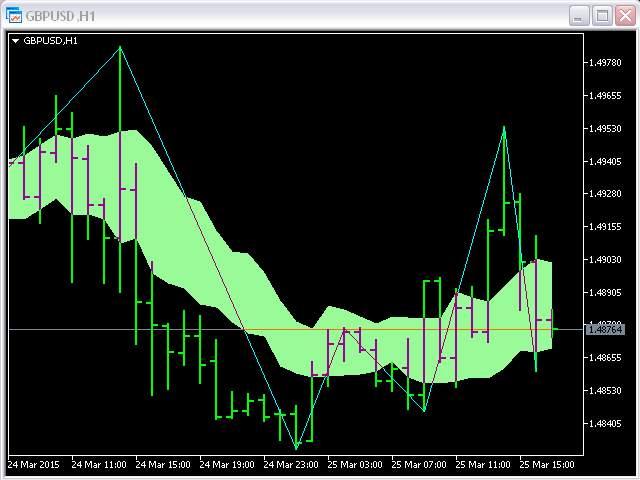Close the GBPUSD chart window
Viewport: 640px width, 480px height.
coord(625,15)
